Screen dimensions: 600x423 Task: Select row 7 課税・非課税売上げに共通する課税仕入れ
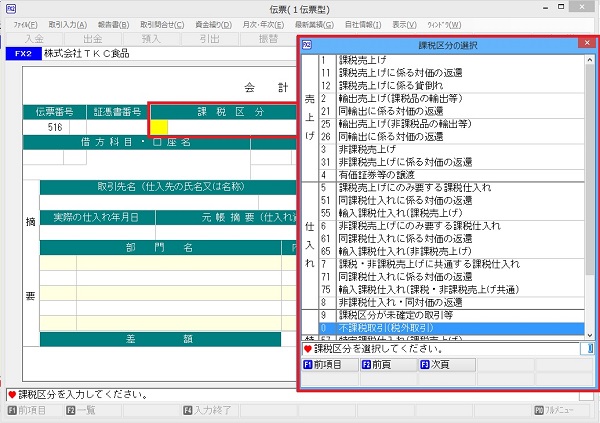(452, 264)
